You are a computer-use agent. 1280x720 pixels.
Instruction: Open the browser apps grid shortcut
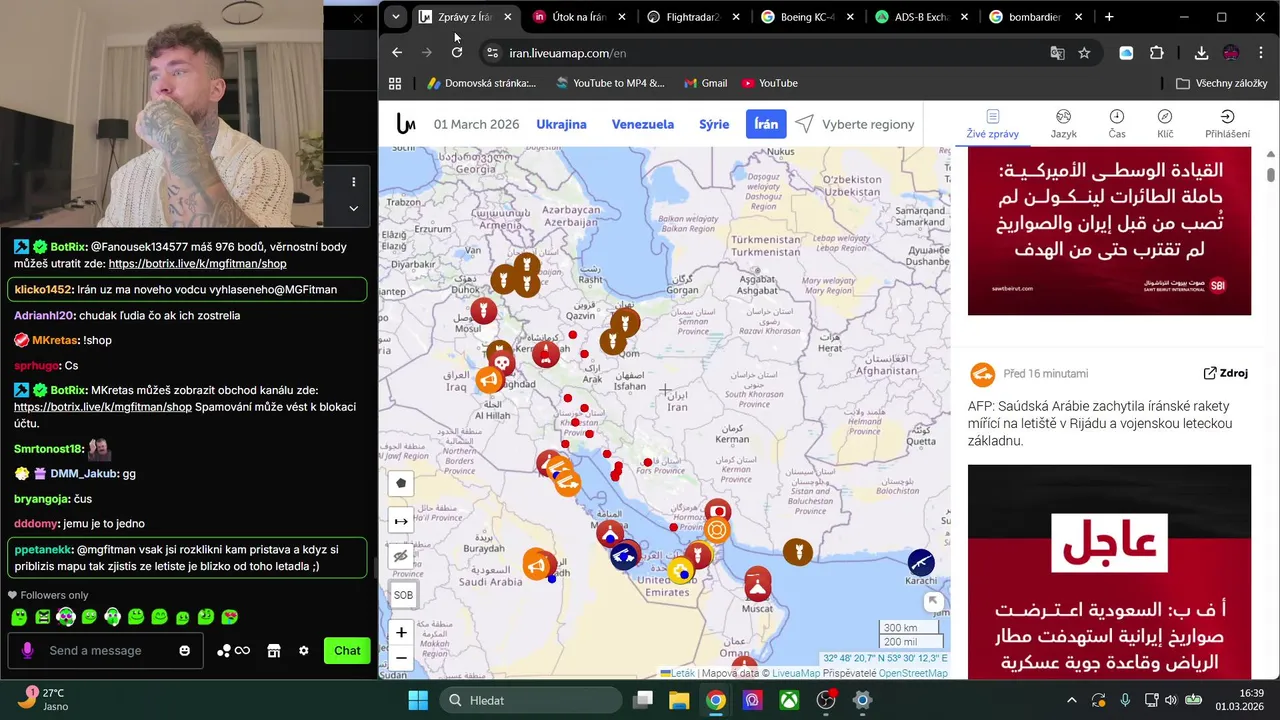(395, 83)
